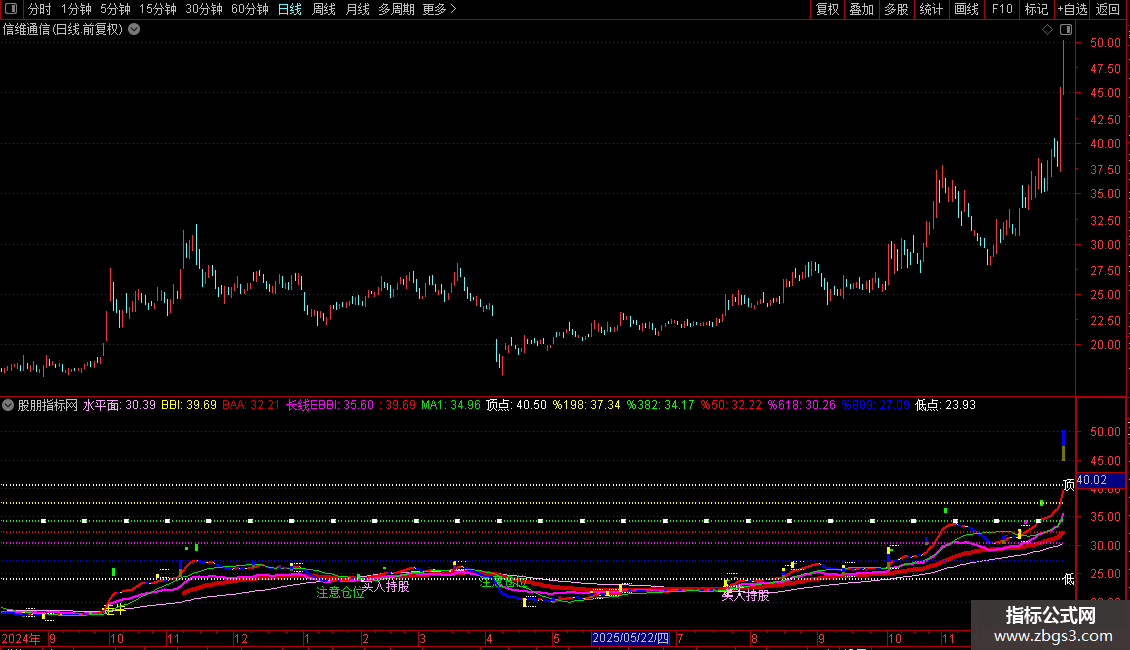
Task: Add stock with +自选 button
Action: click(1071, 9)
